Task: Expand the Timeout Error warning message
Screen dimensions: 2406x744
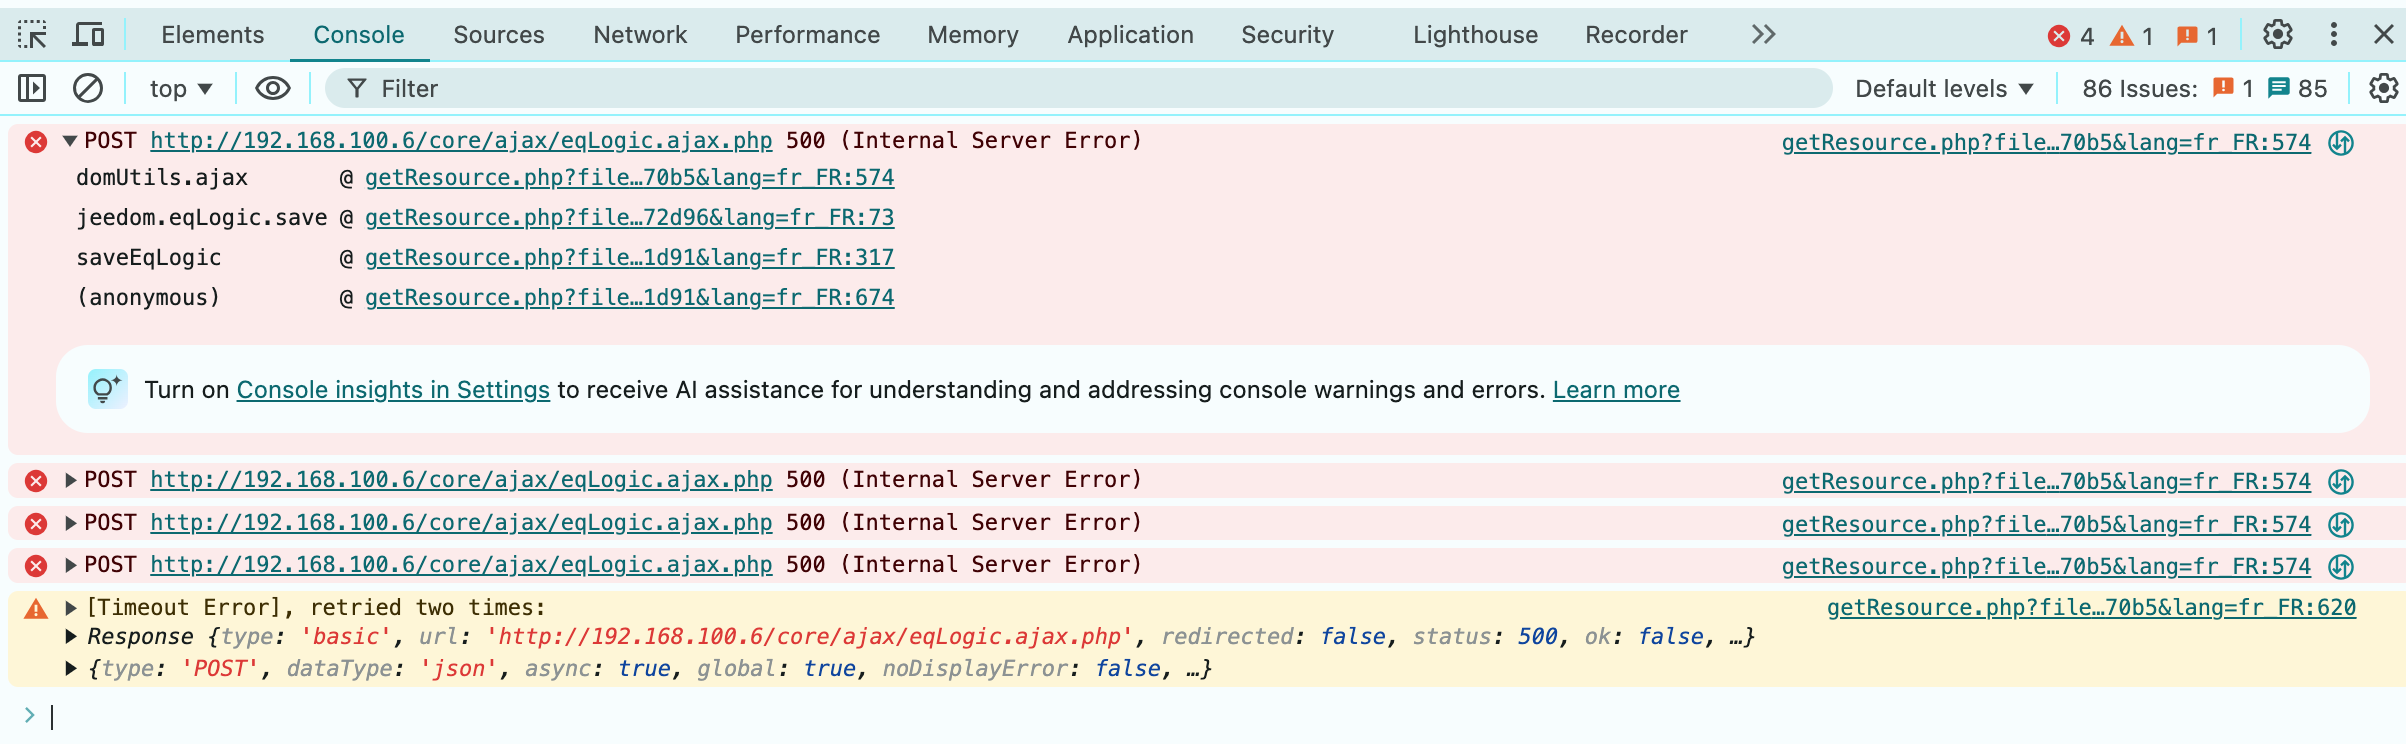Action: [x=71, y=607]
